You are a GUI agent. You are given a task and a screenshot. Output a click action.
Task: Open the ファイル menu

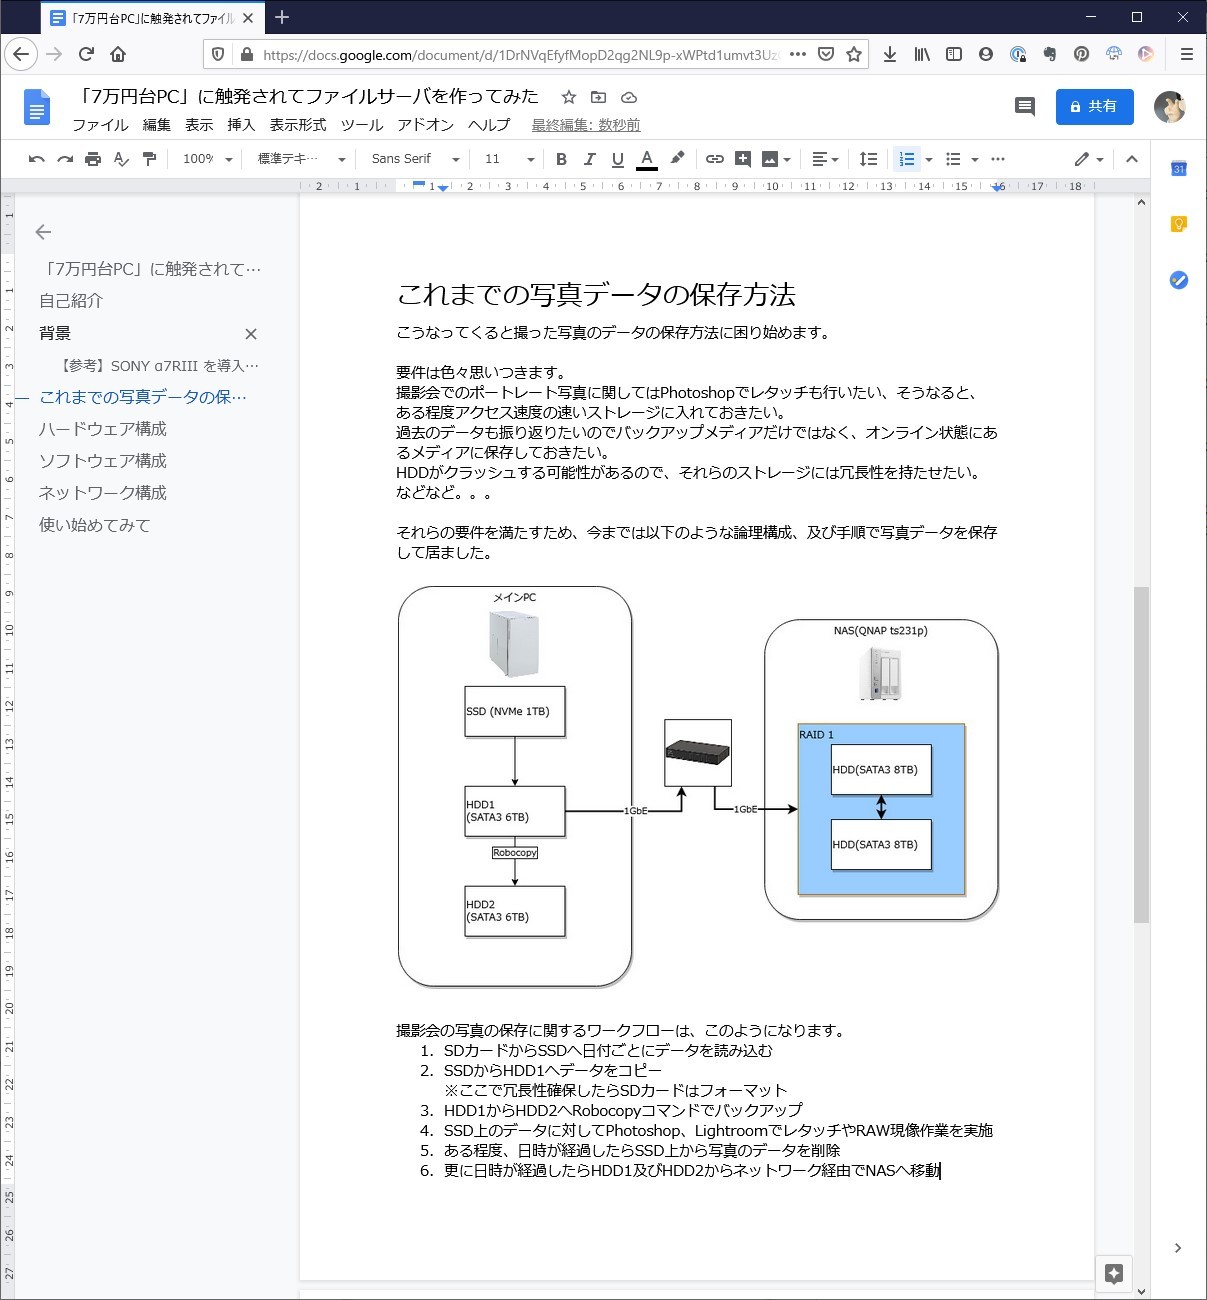[x=100, y=125]
